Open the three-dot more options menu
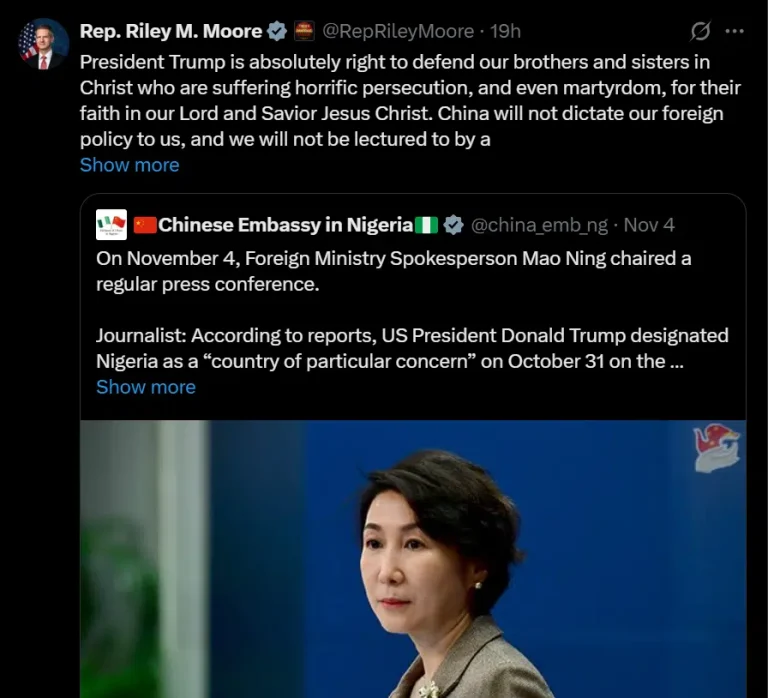Viewport: 768px width, 698px height. point(734,31)
